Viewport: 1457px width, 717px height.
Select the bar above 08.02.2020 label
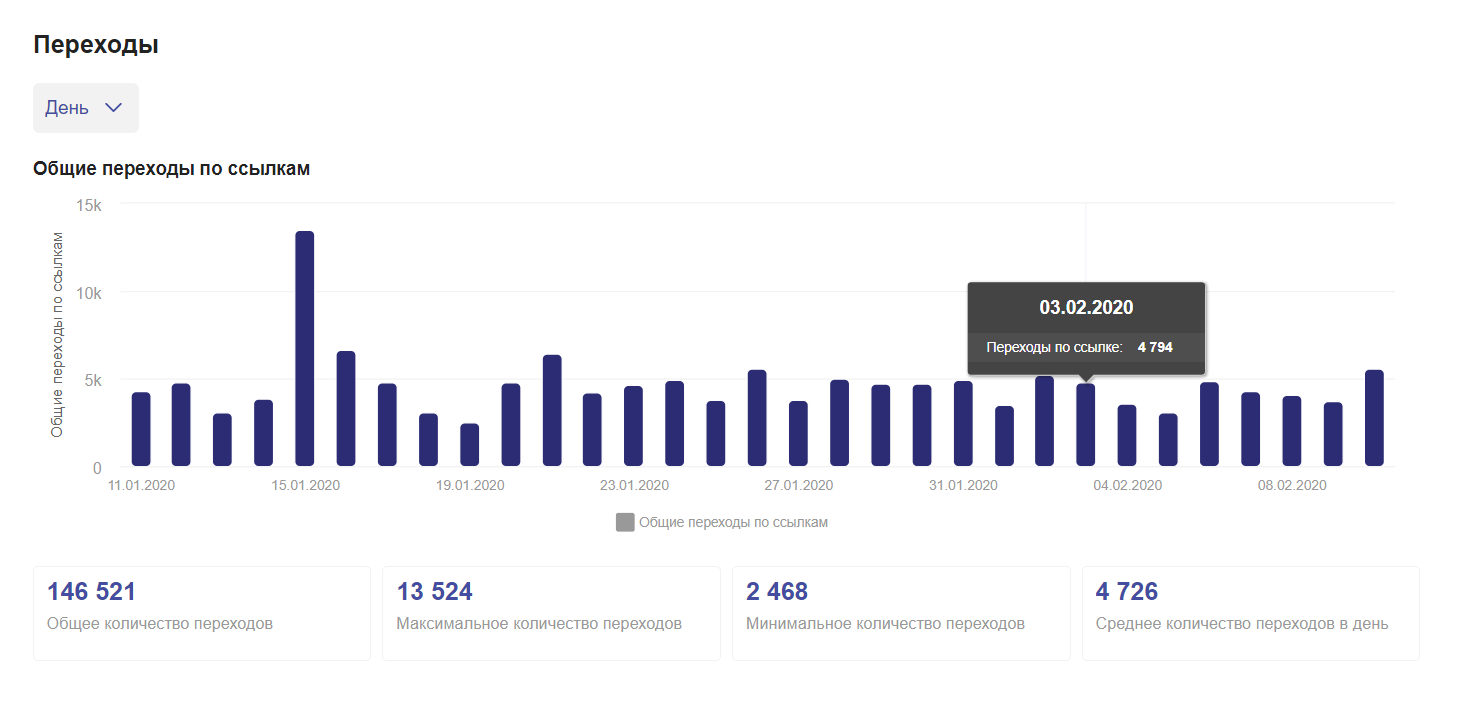[1292, 431]
